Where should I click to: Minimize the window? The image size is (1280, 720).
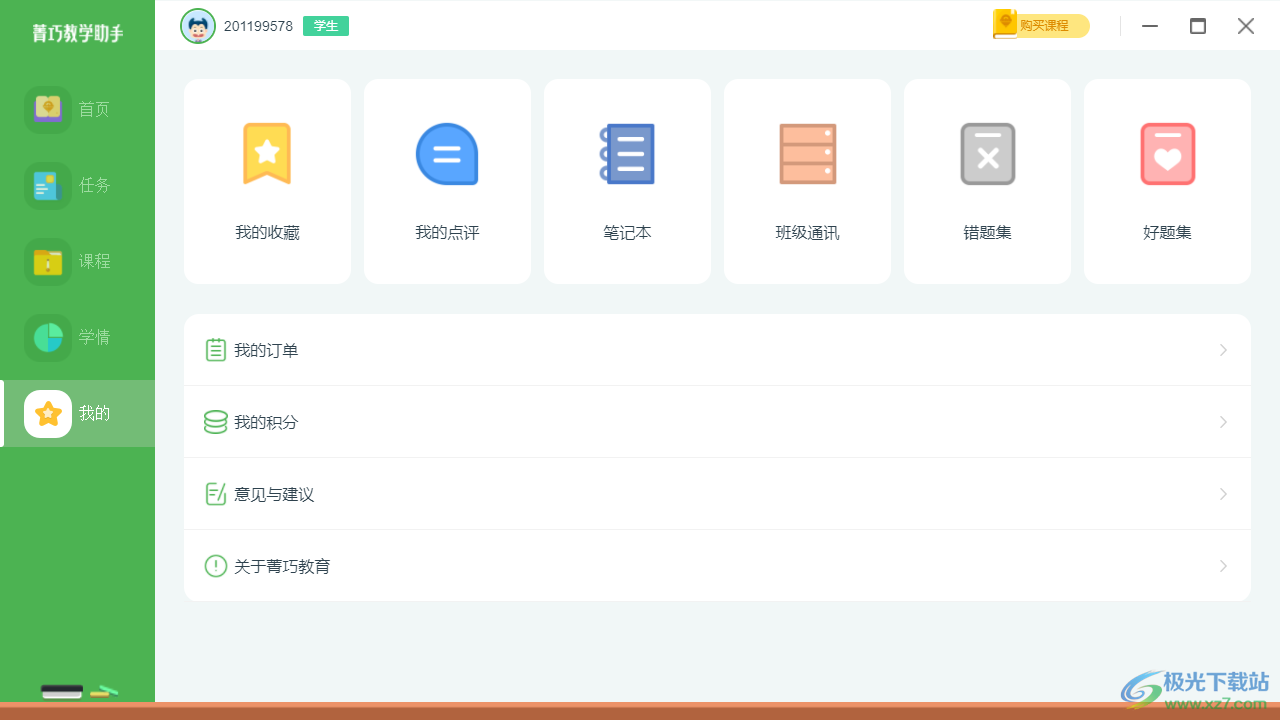[1150, 26]
